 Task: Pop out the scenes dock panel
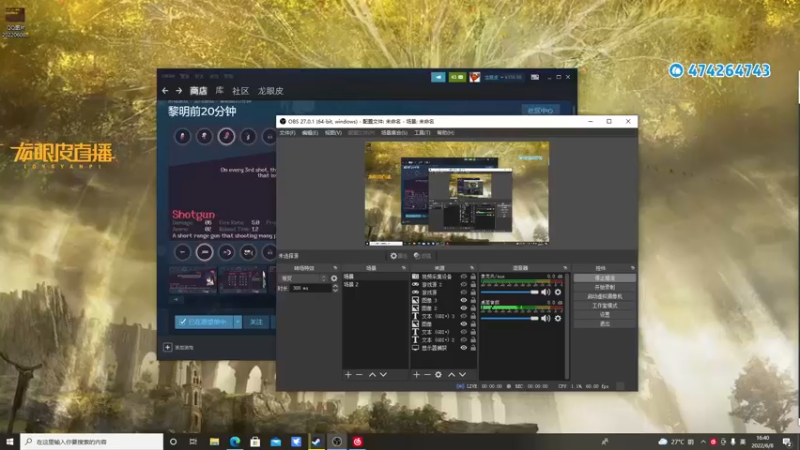coord(404,268)
